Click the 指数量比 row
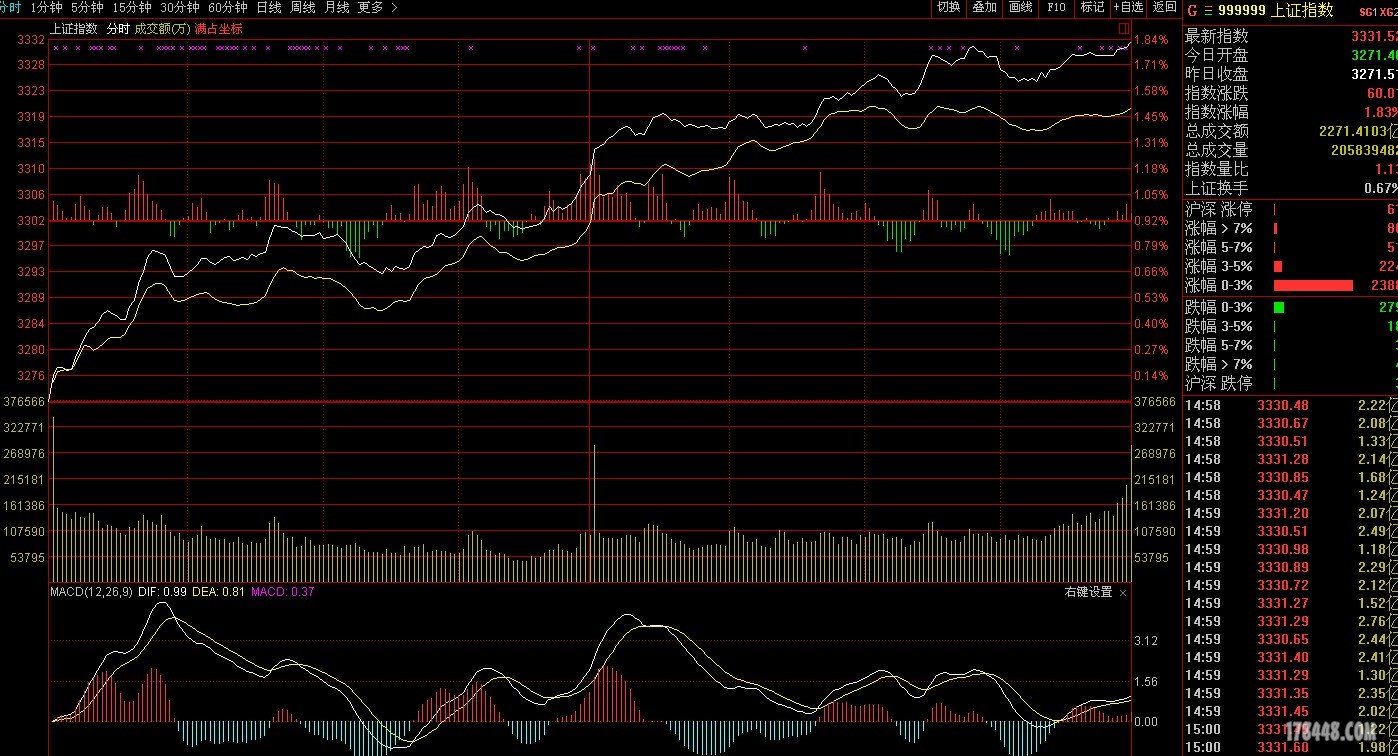Screen dimensions: 1398x756 [x=1291, y=169]
